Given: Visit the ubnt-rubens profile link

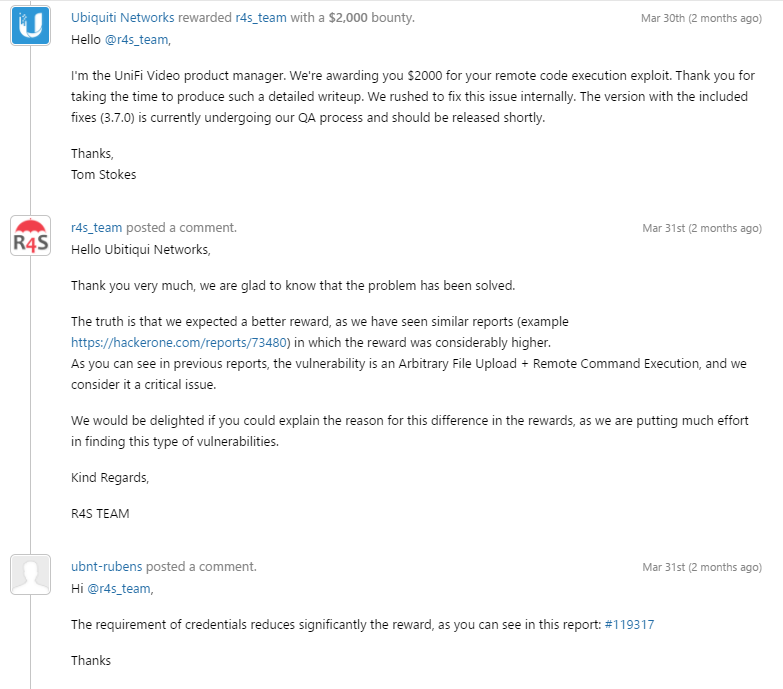Looking at the screenshot, I should pyautogui.click(x=108, y=567).
